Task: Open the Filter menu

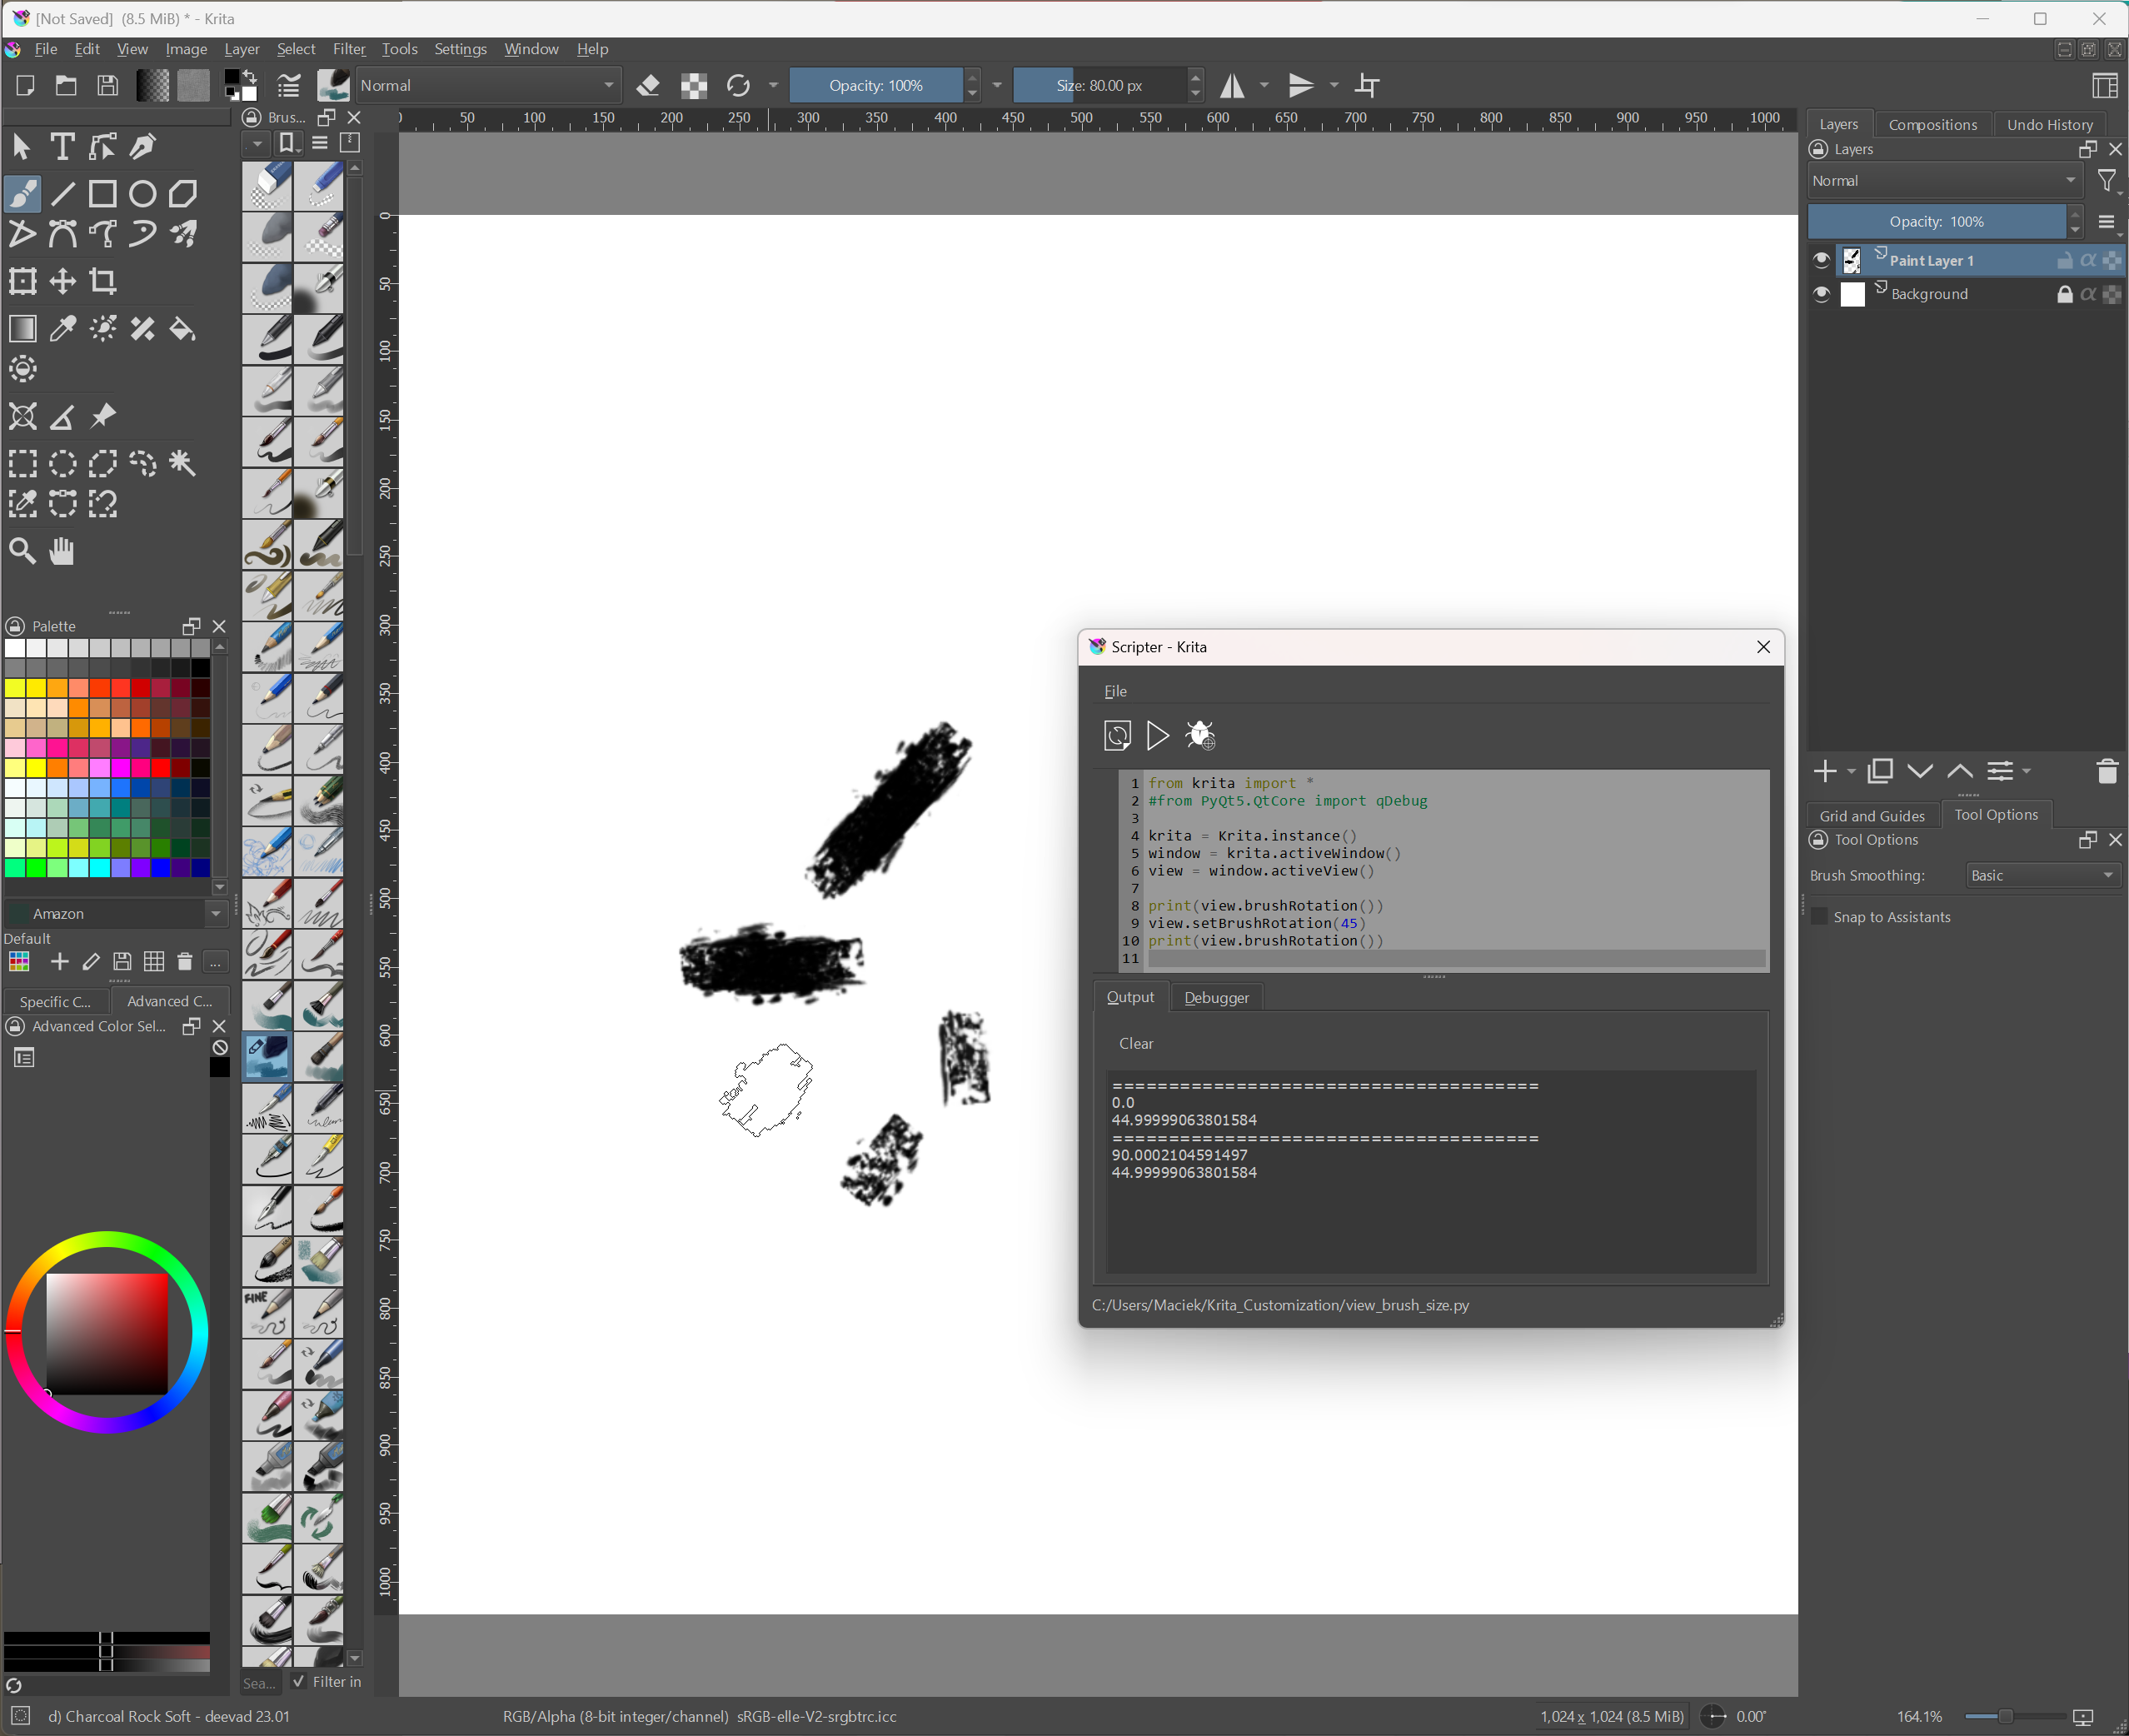Action: [x=348, y=49]
